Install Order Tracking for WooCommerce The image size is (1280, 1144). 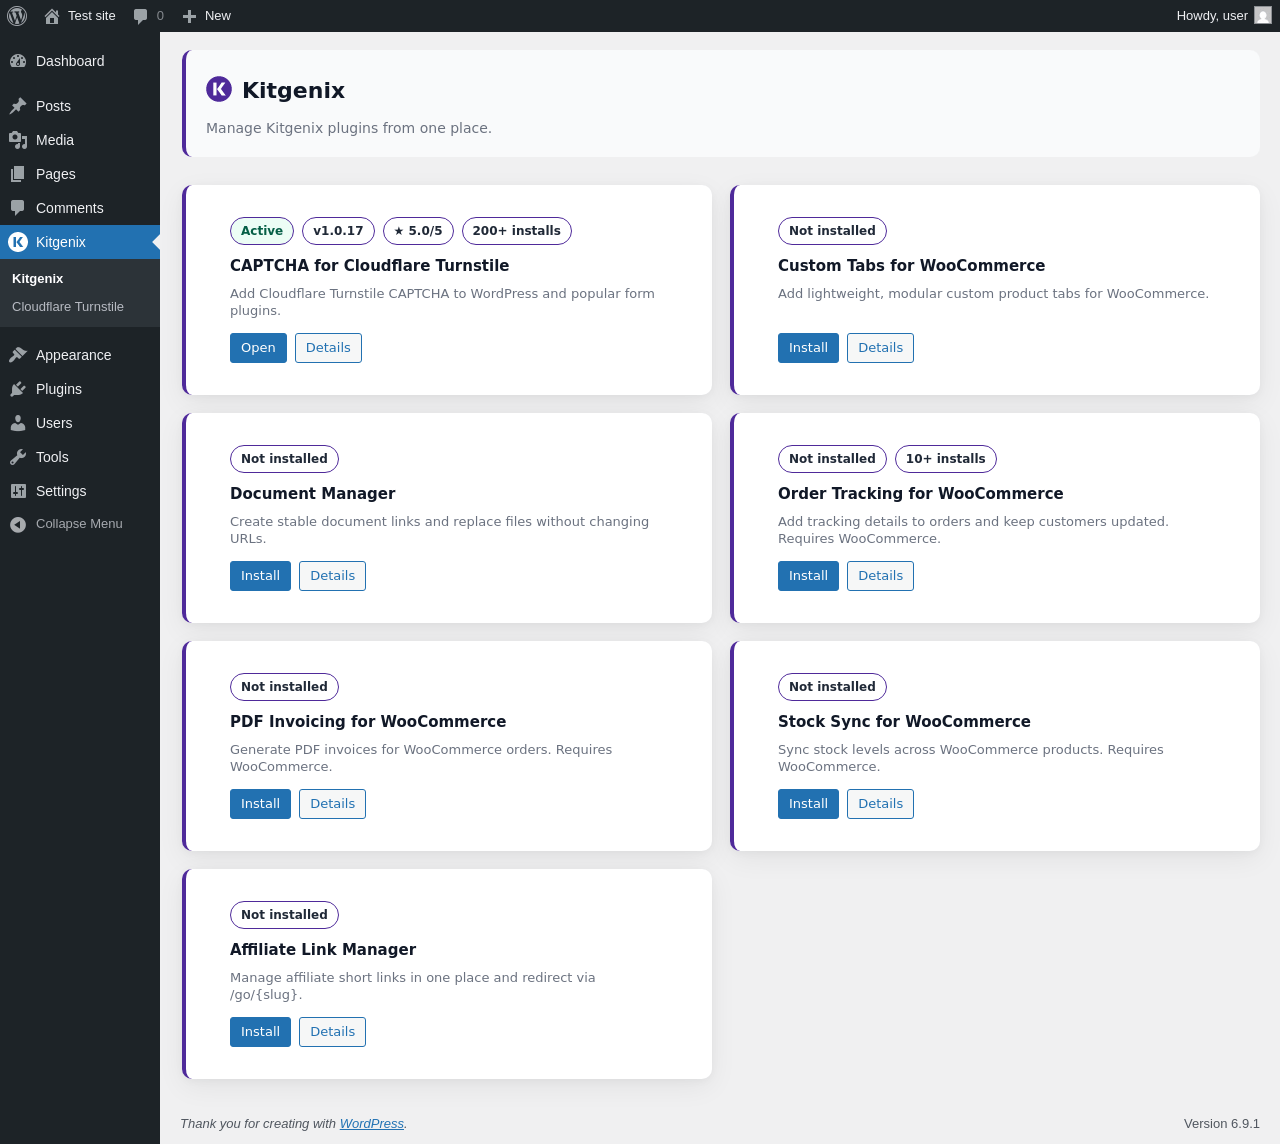[x=808, y=576]
